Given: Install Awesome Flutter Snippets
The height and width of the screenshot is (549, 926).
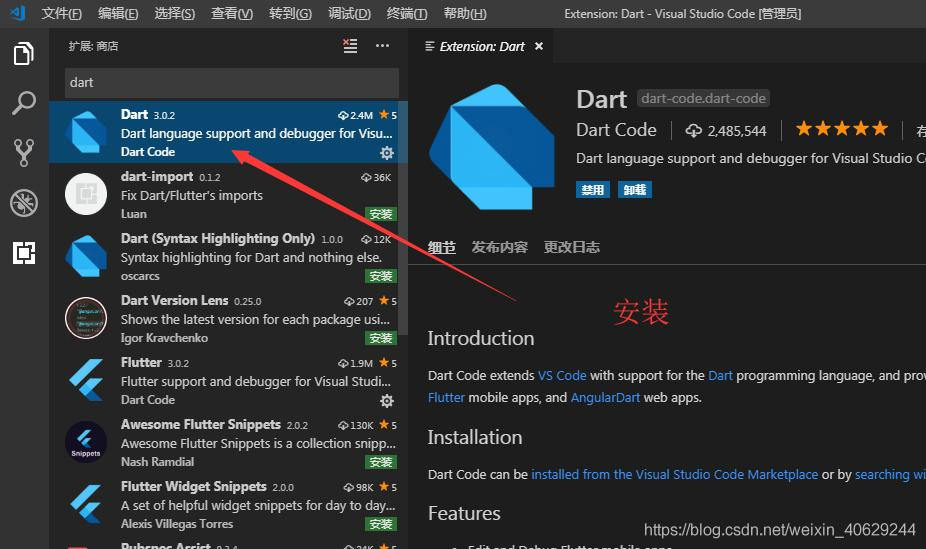Looking at the screenshot, I should pyautogui.click(x=381, y=462).
